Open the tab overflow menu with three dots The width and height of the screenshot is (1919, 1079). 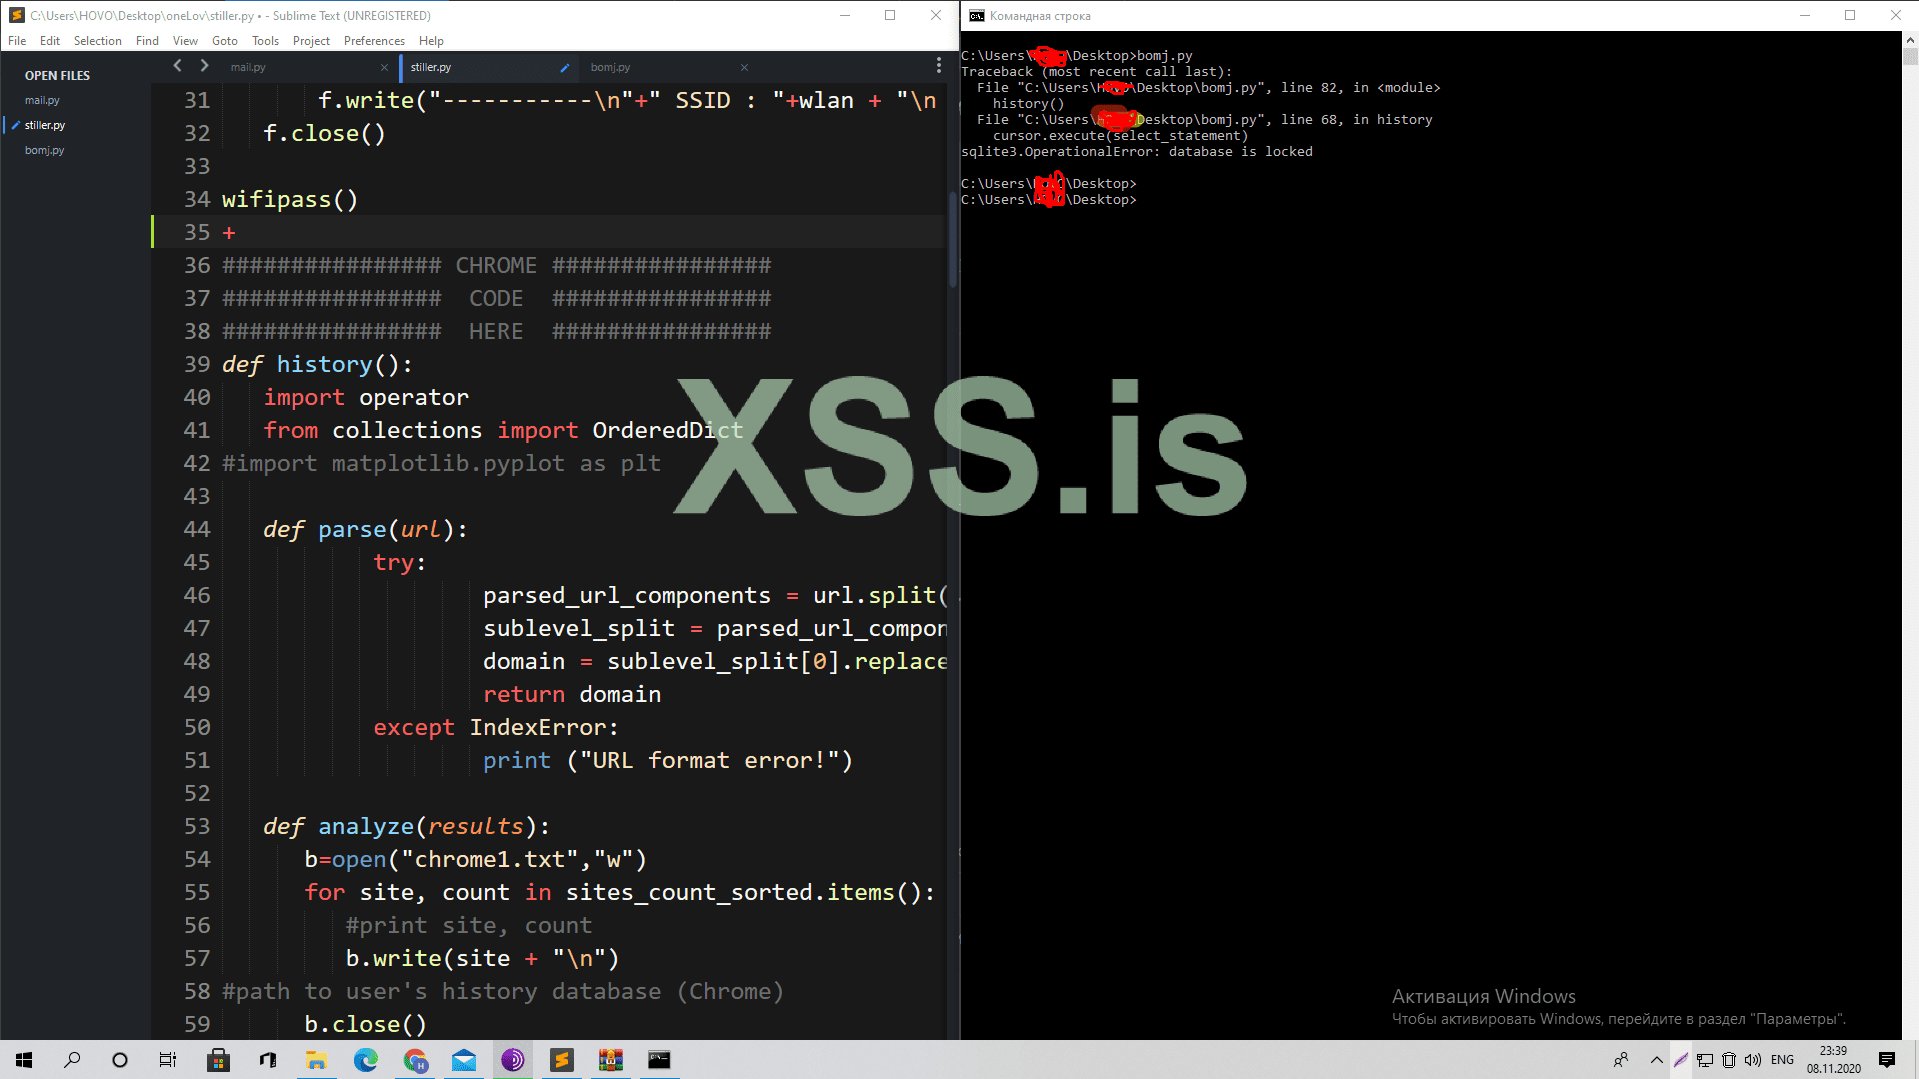(938, 65)
